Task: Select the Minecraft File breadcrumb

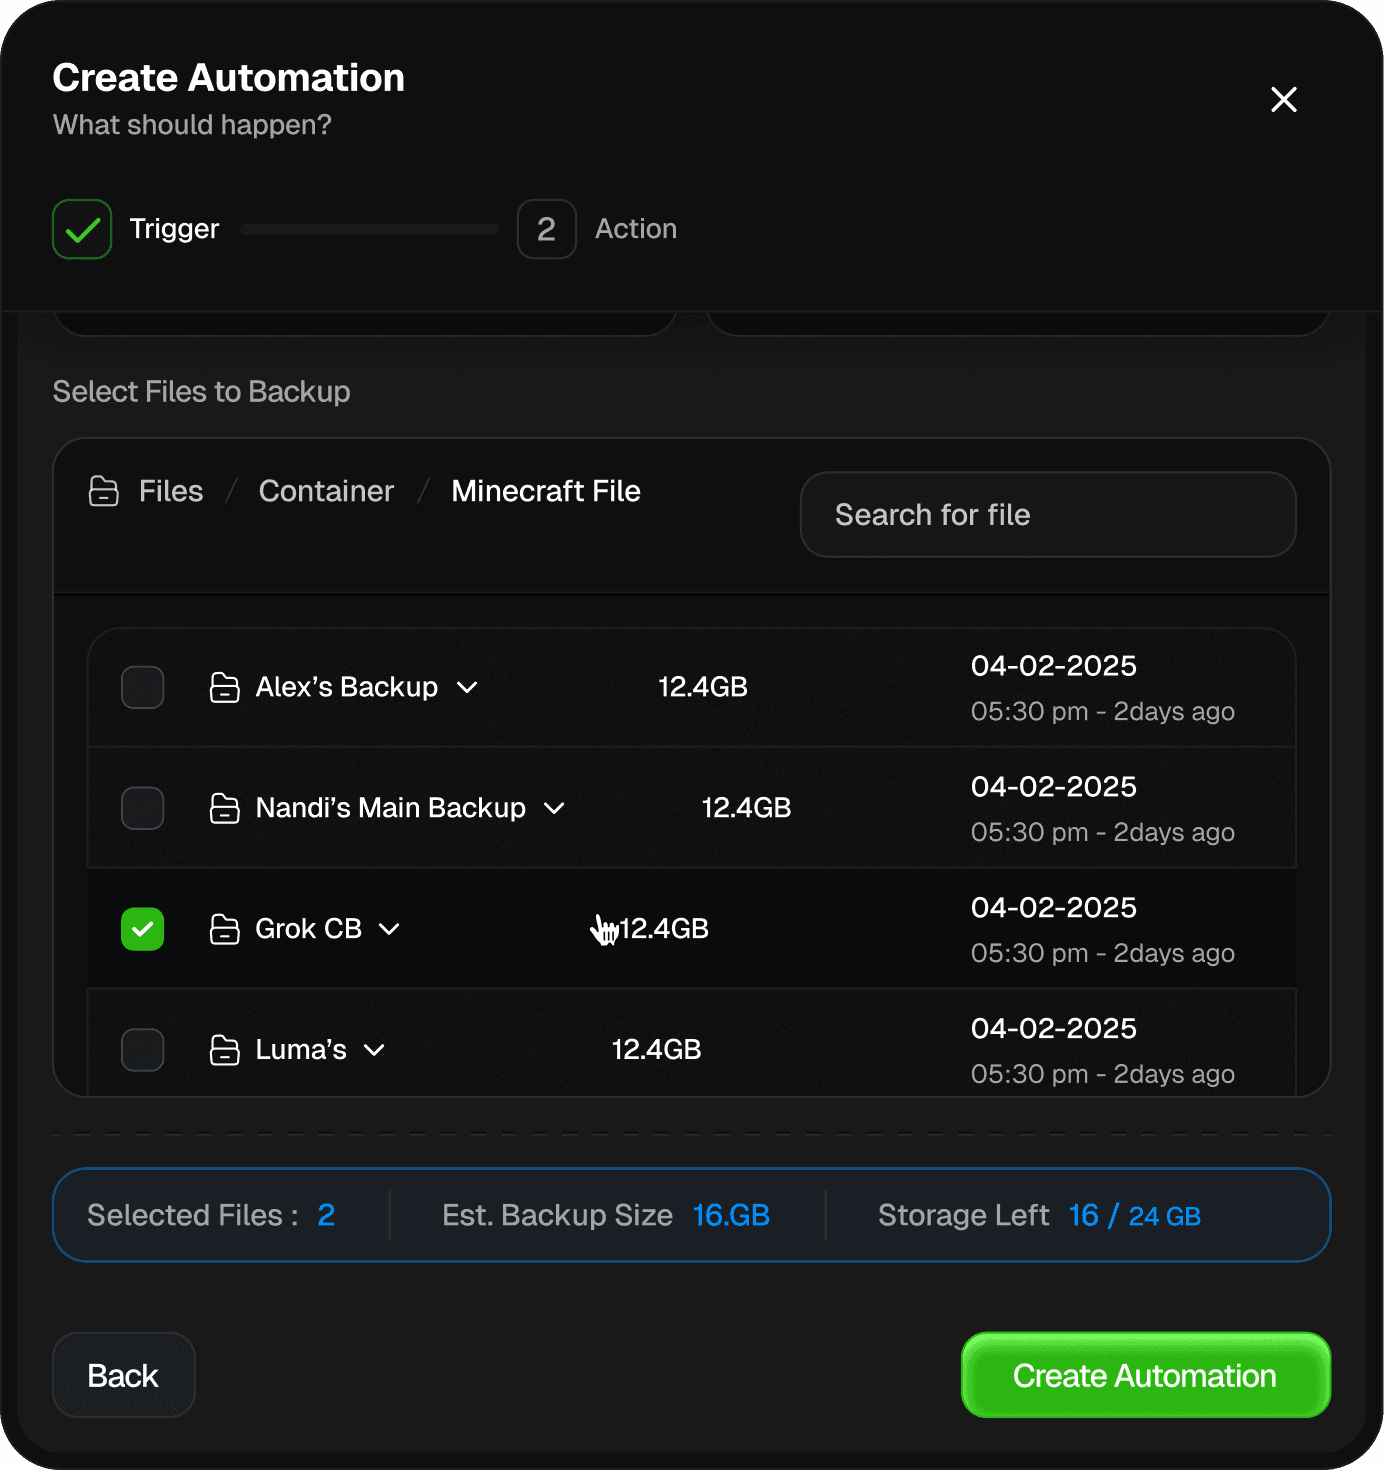Action: pyautogui.click(x=546, y=491)
